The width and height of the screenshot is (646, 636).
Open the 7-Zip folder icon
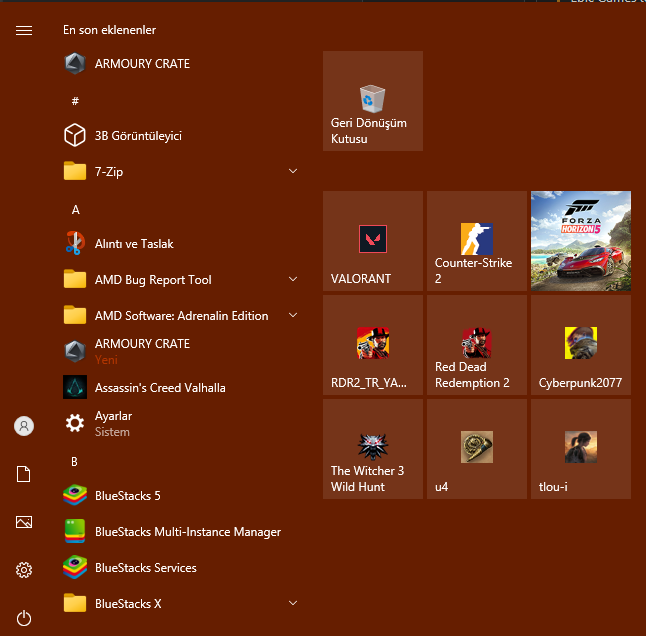tap(75, 171)
